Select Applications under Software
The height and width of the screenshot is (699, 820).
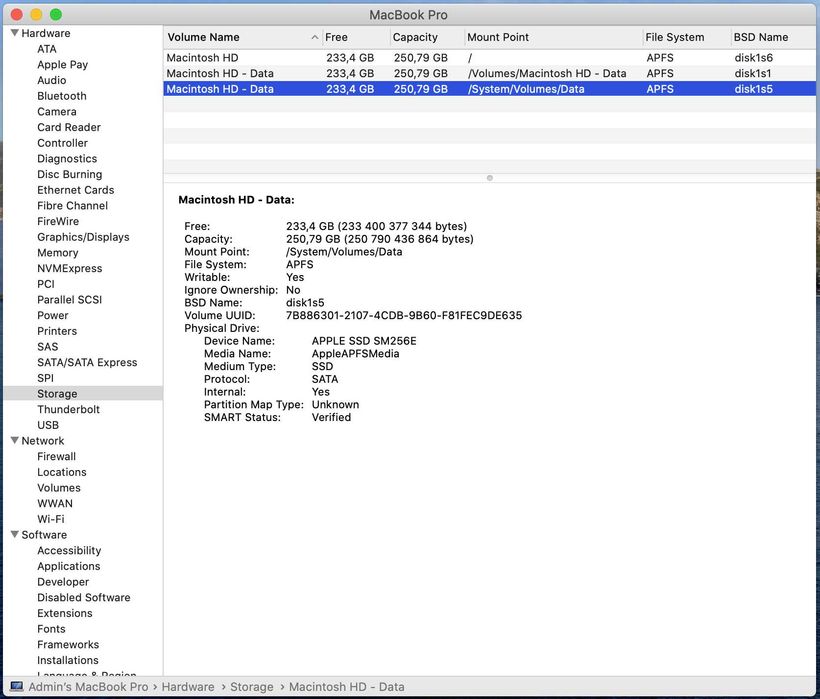[69, 566]
